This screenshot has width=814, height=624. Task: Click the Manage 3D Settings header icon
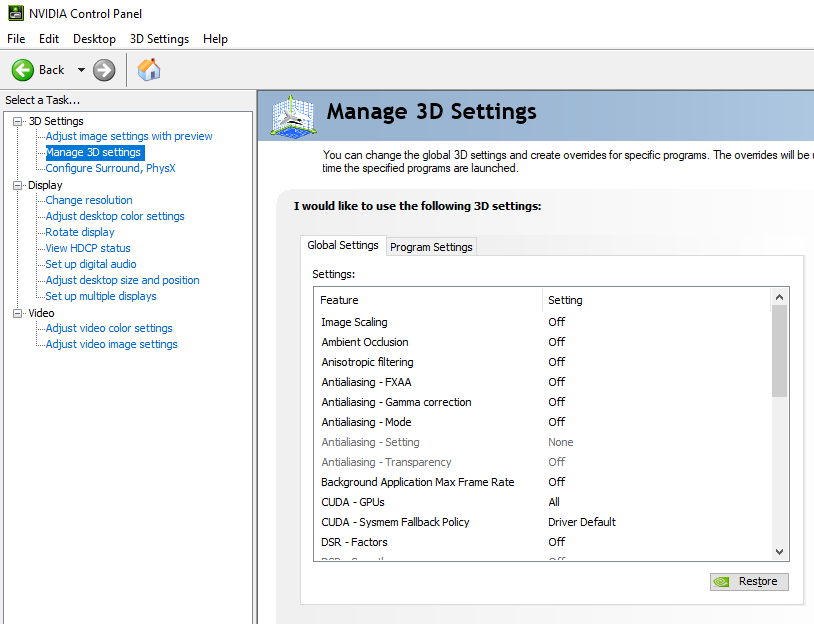coord(293,116)
